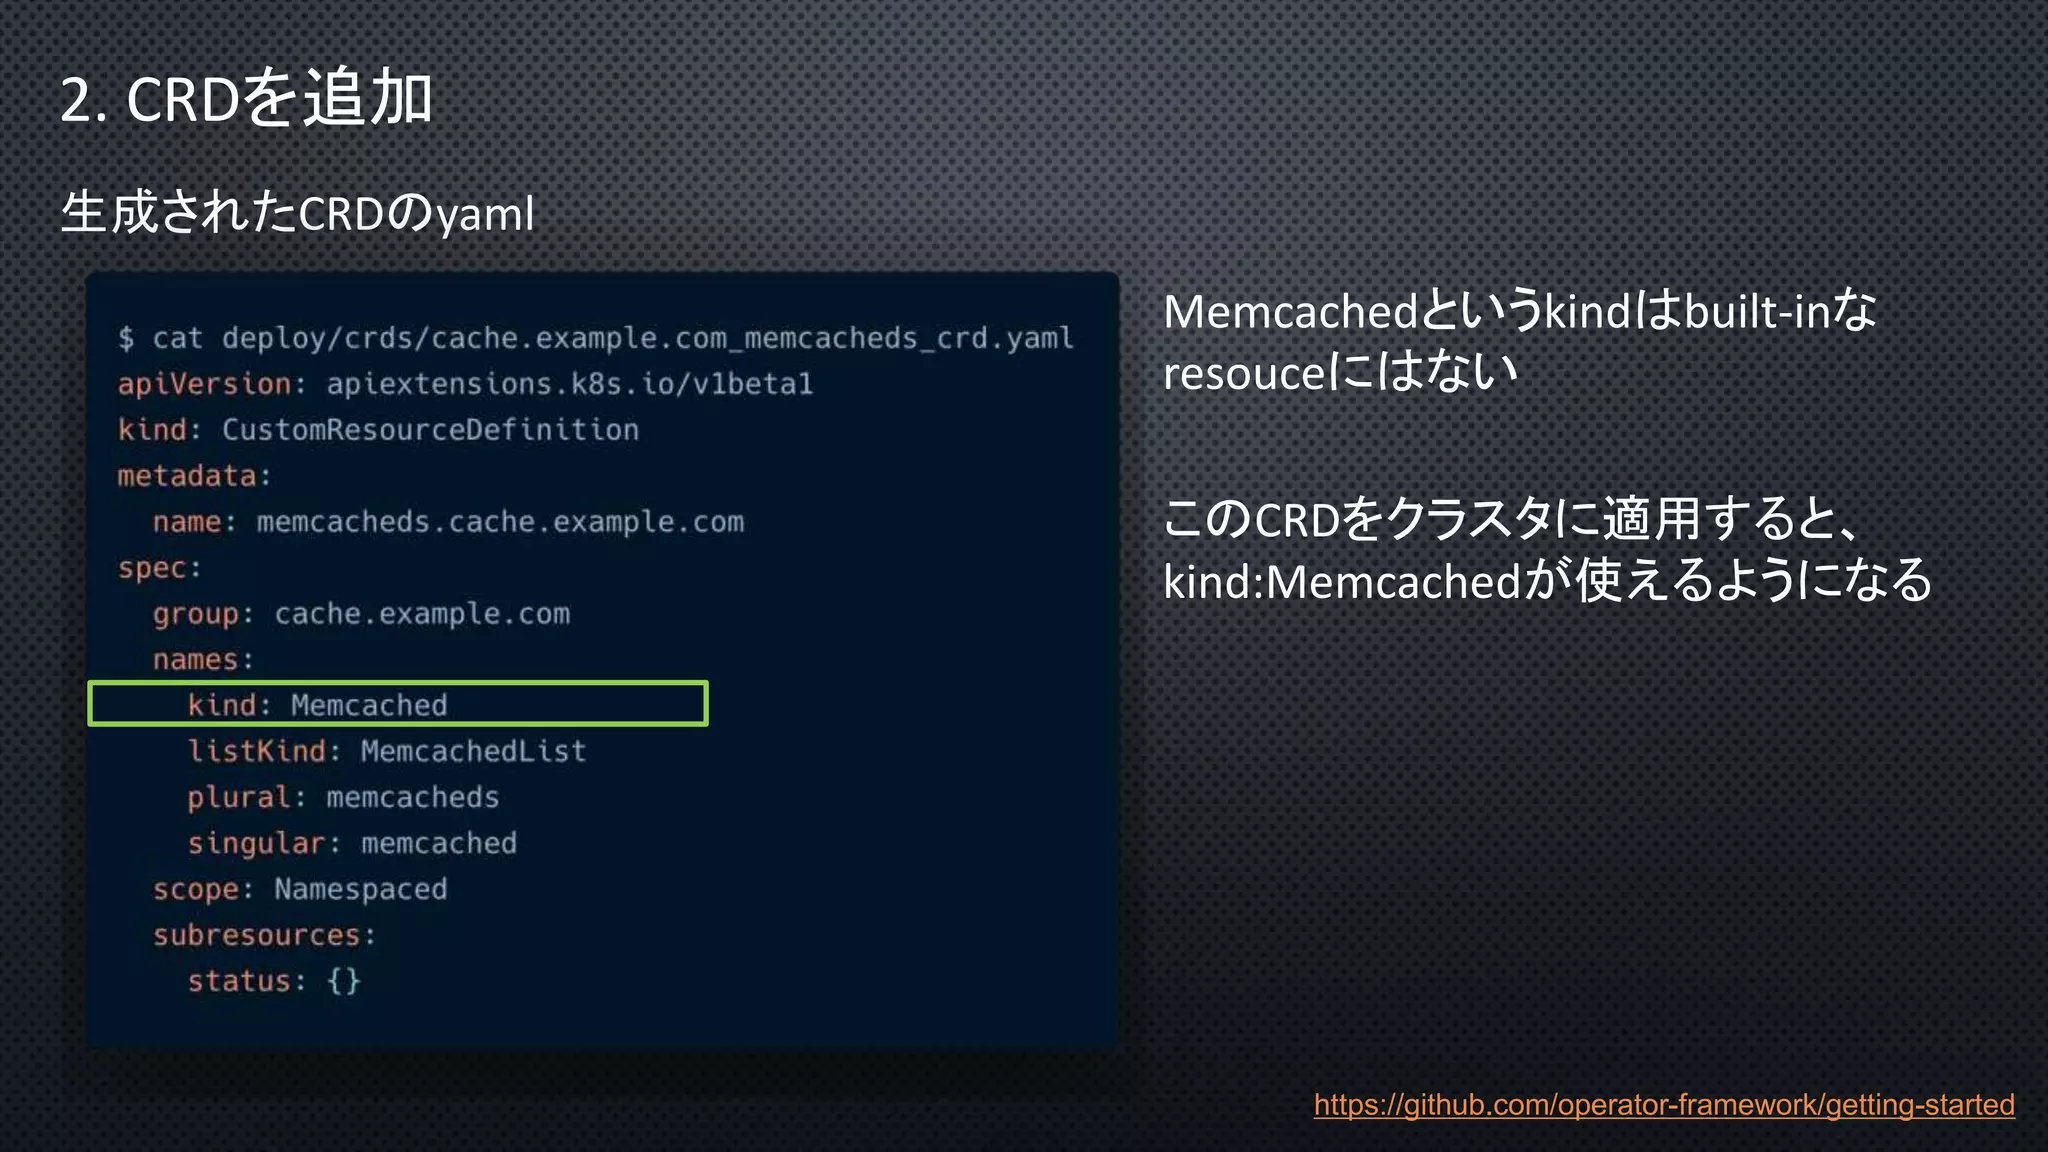
Task: Click 'kind: CustomResourceDefinition' line
Action: point(378,430)
